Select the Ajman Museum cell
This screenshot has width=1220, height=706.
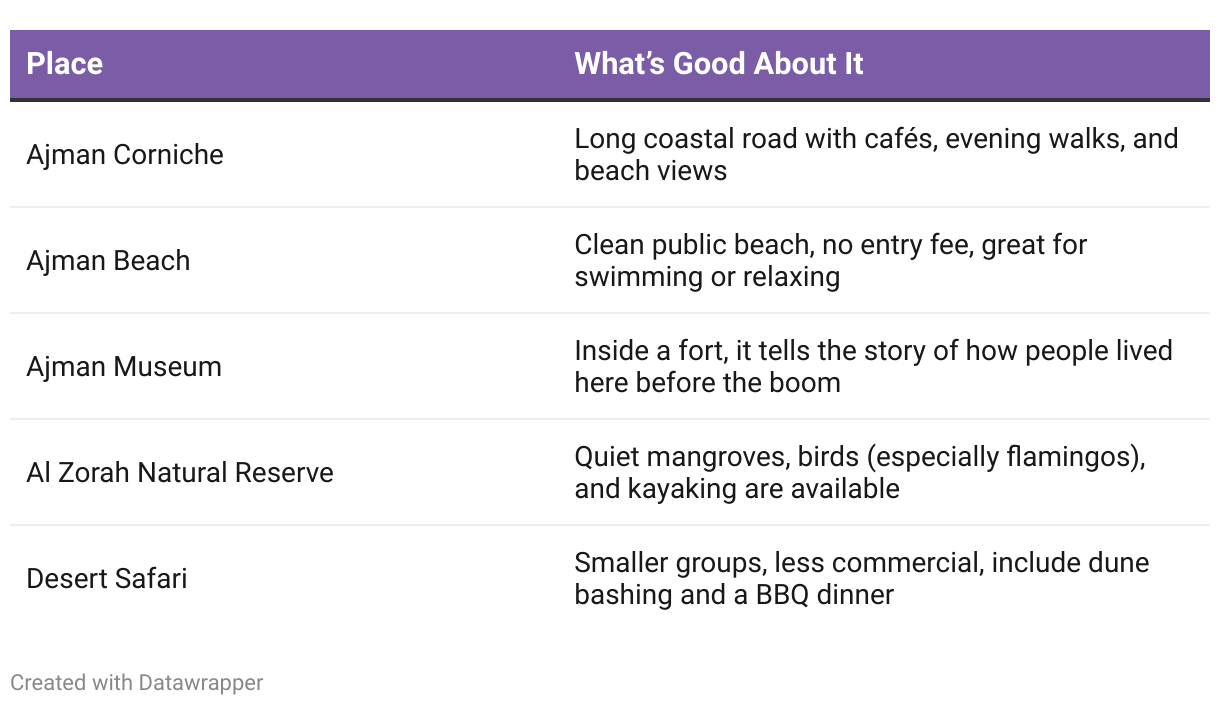tap(124, 367)
